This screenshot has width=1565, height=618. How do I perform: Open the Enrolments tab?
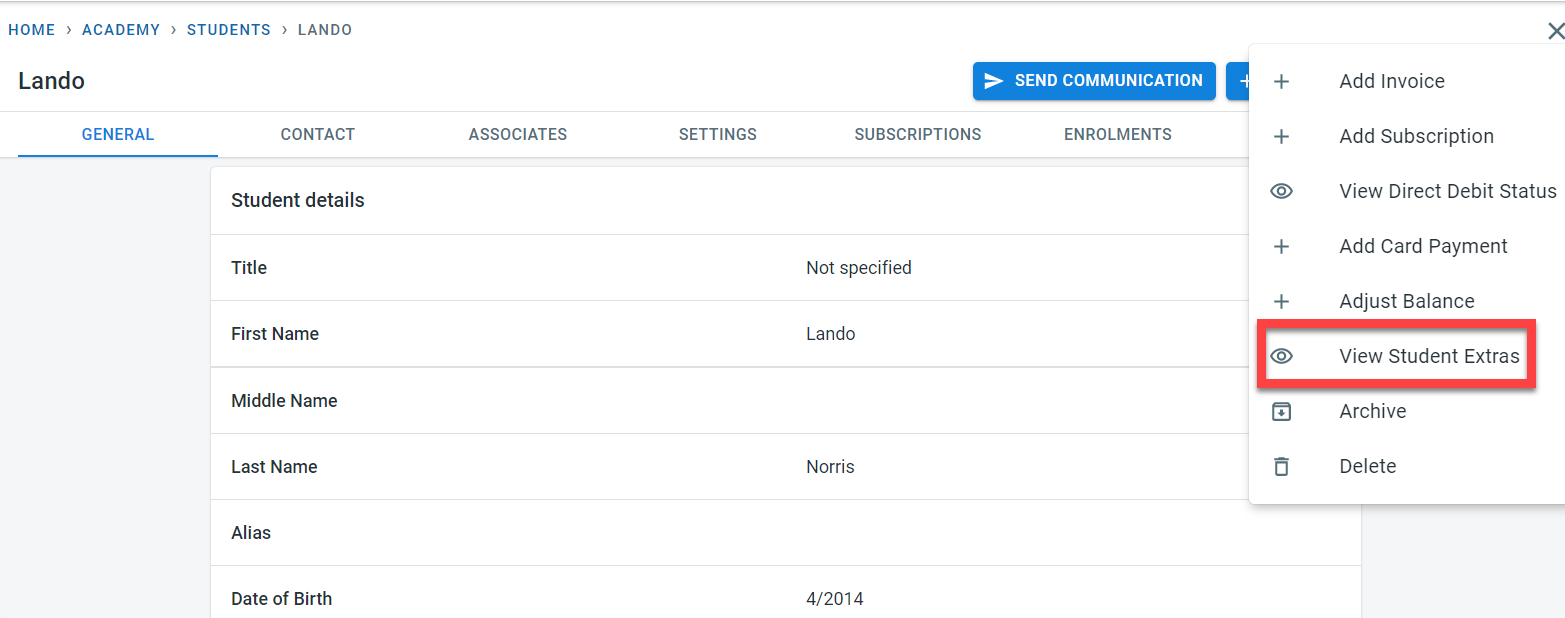1117,134
